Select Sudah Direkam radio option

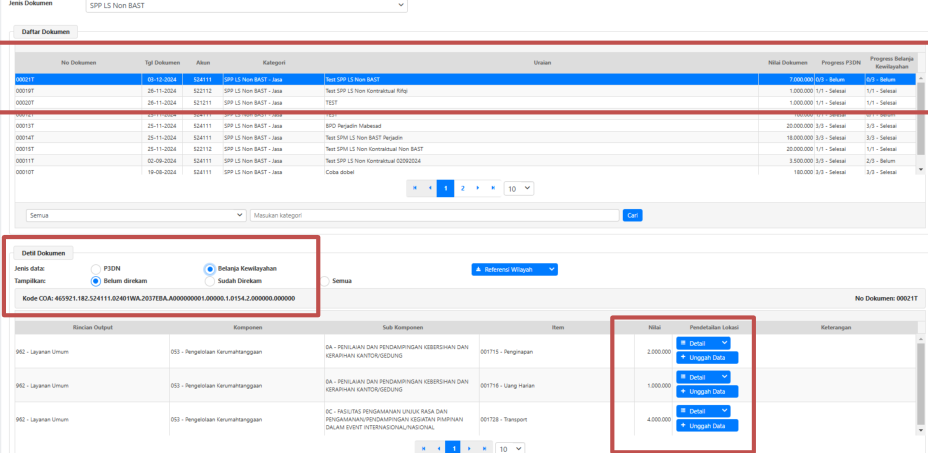click(210, 281)
